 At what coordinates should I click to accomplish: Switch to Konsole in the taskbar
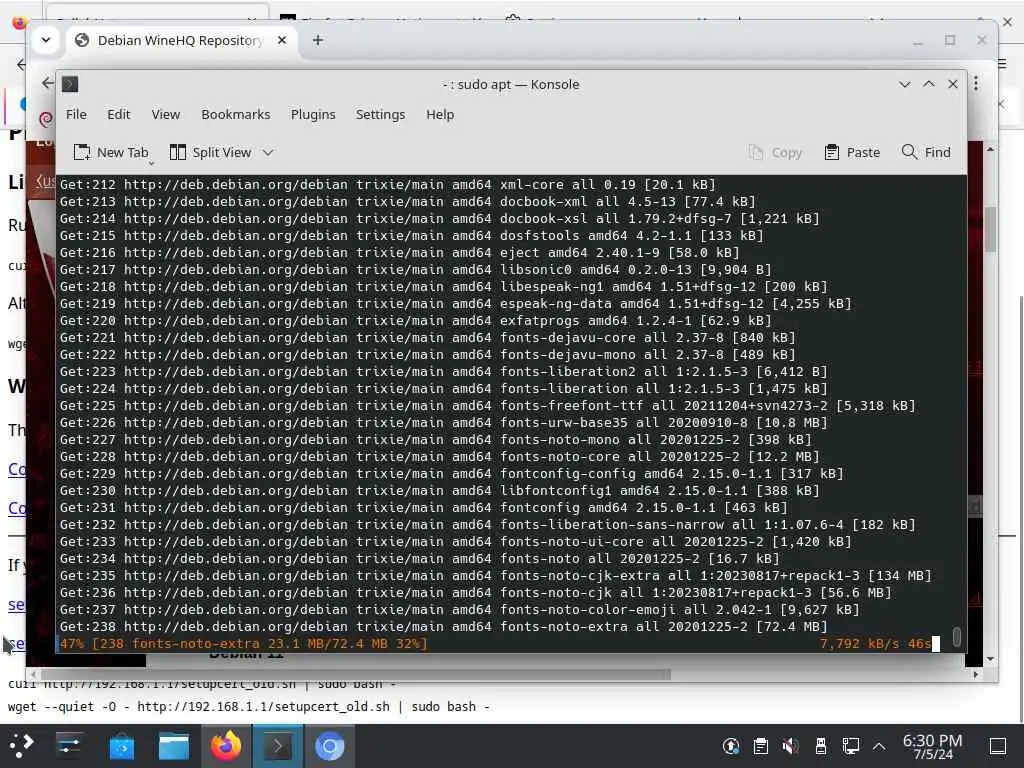[278, 746]
